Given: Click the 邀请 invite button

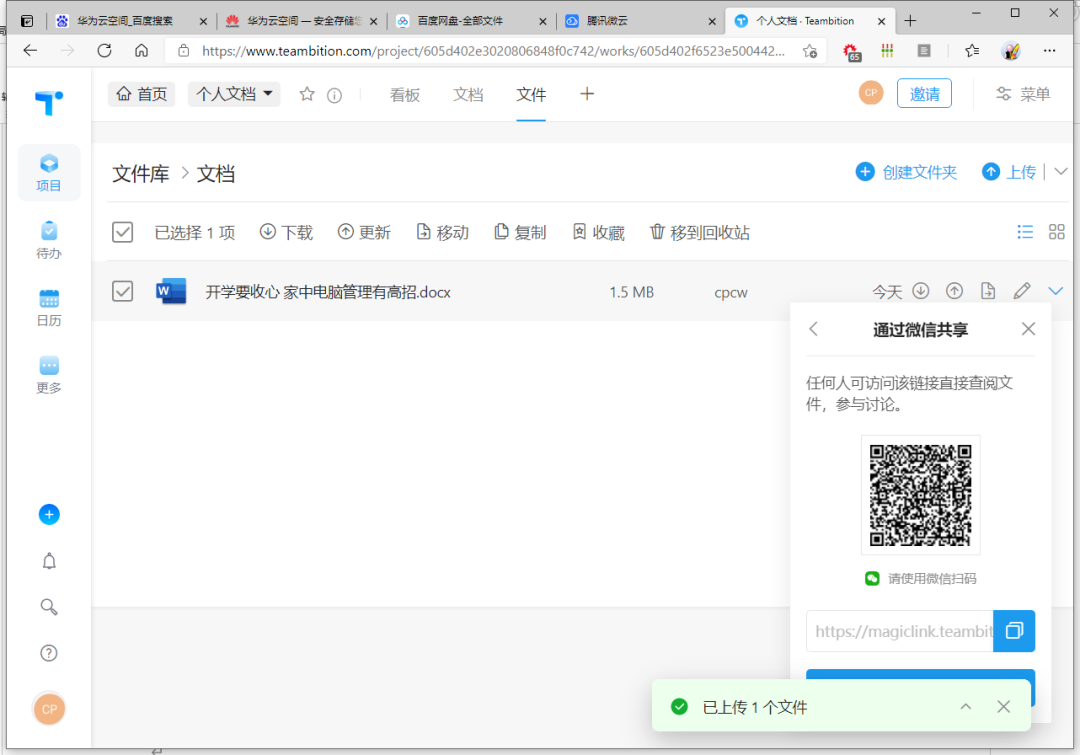Looking at the screenshot, I should click(924, 94).
